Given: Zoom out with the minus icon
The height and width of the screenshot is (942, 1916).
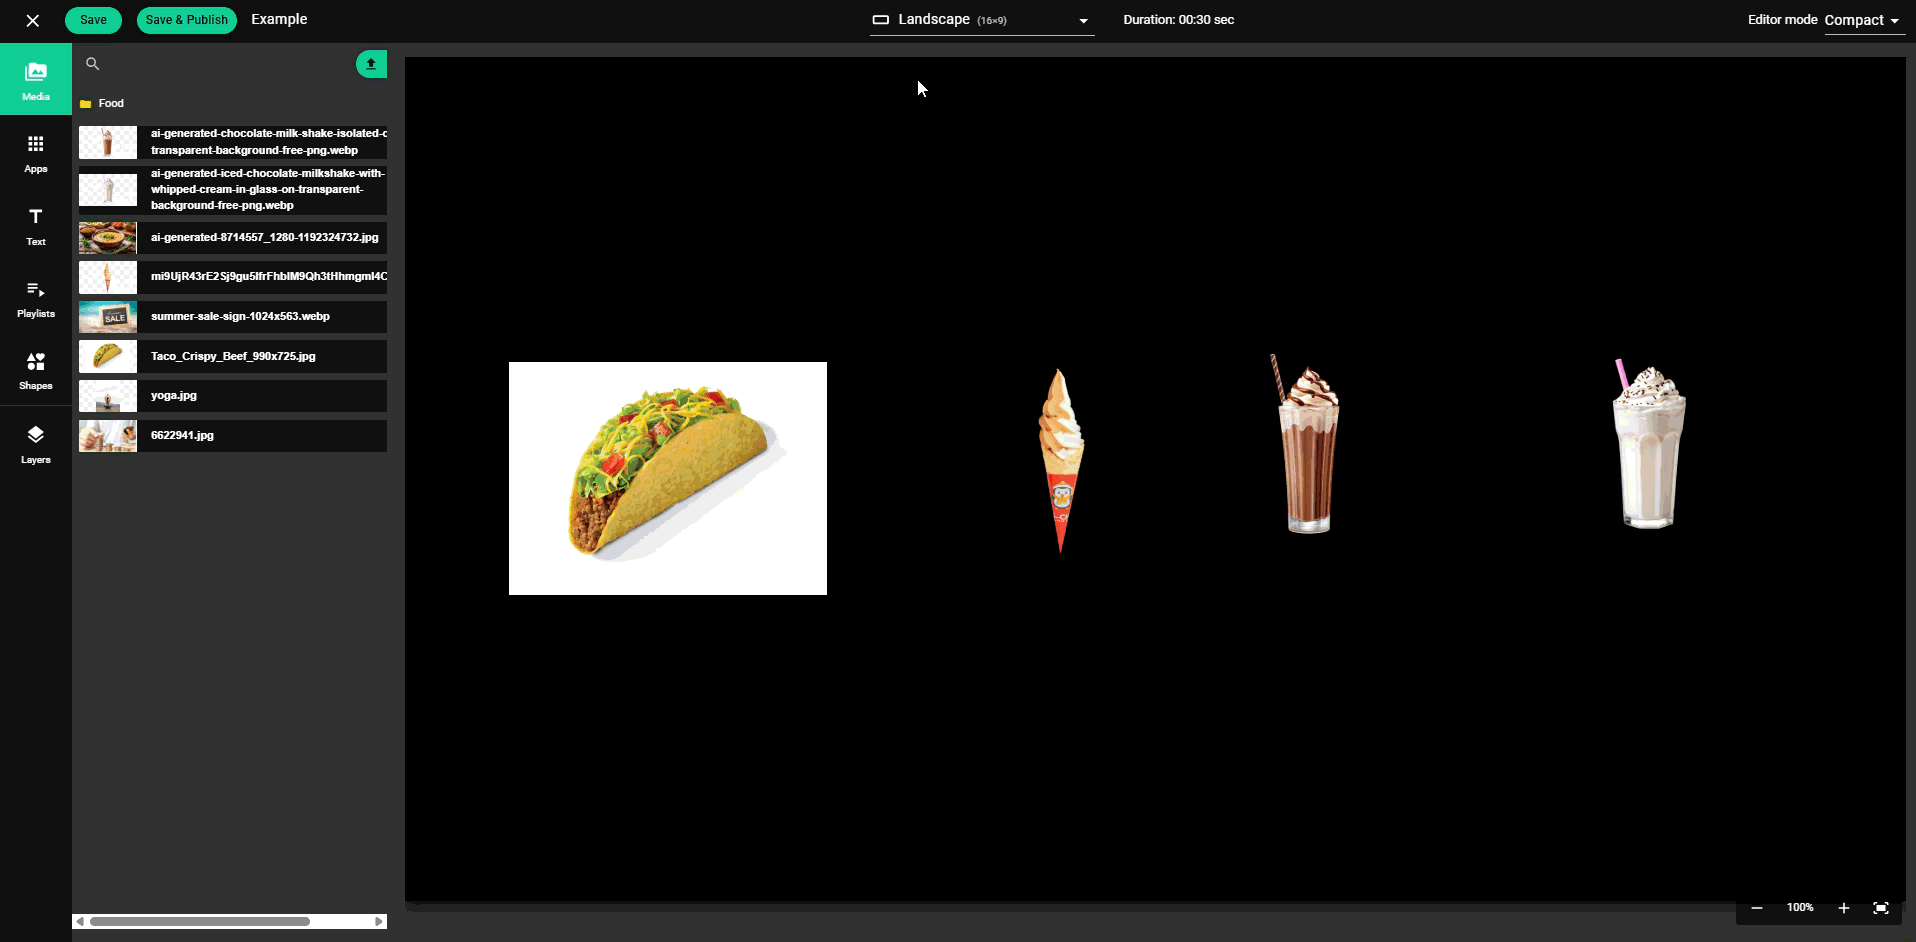Looking at the screenshot, I should coord(1757,908).
